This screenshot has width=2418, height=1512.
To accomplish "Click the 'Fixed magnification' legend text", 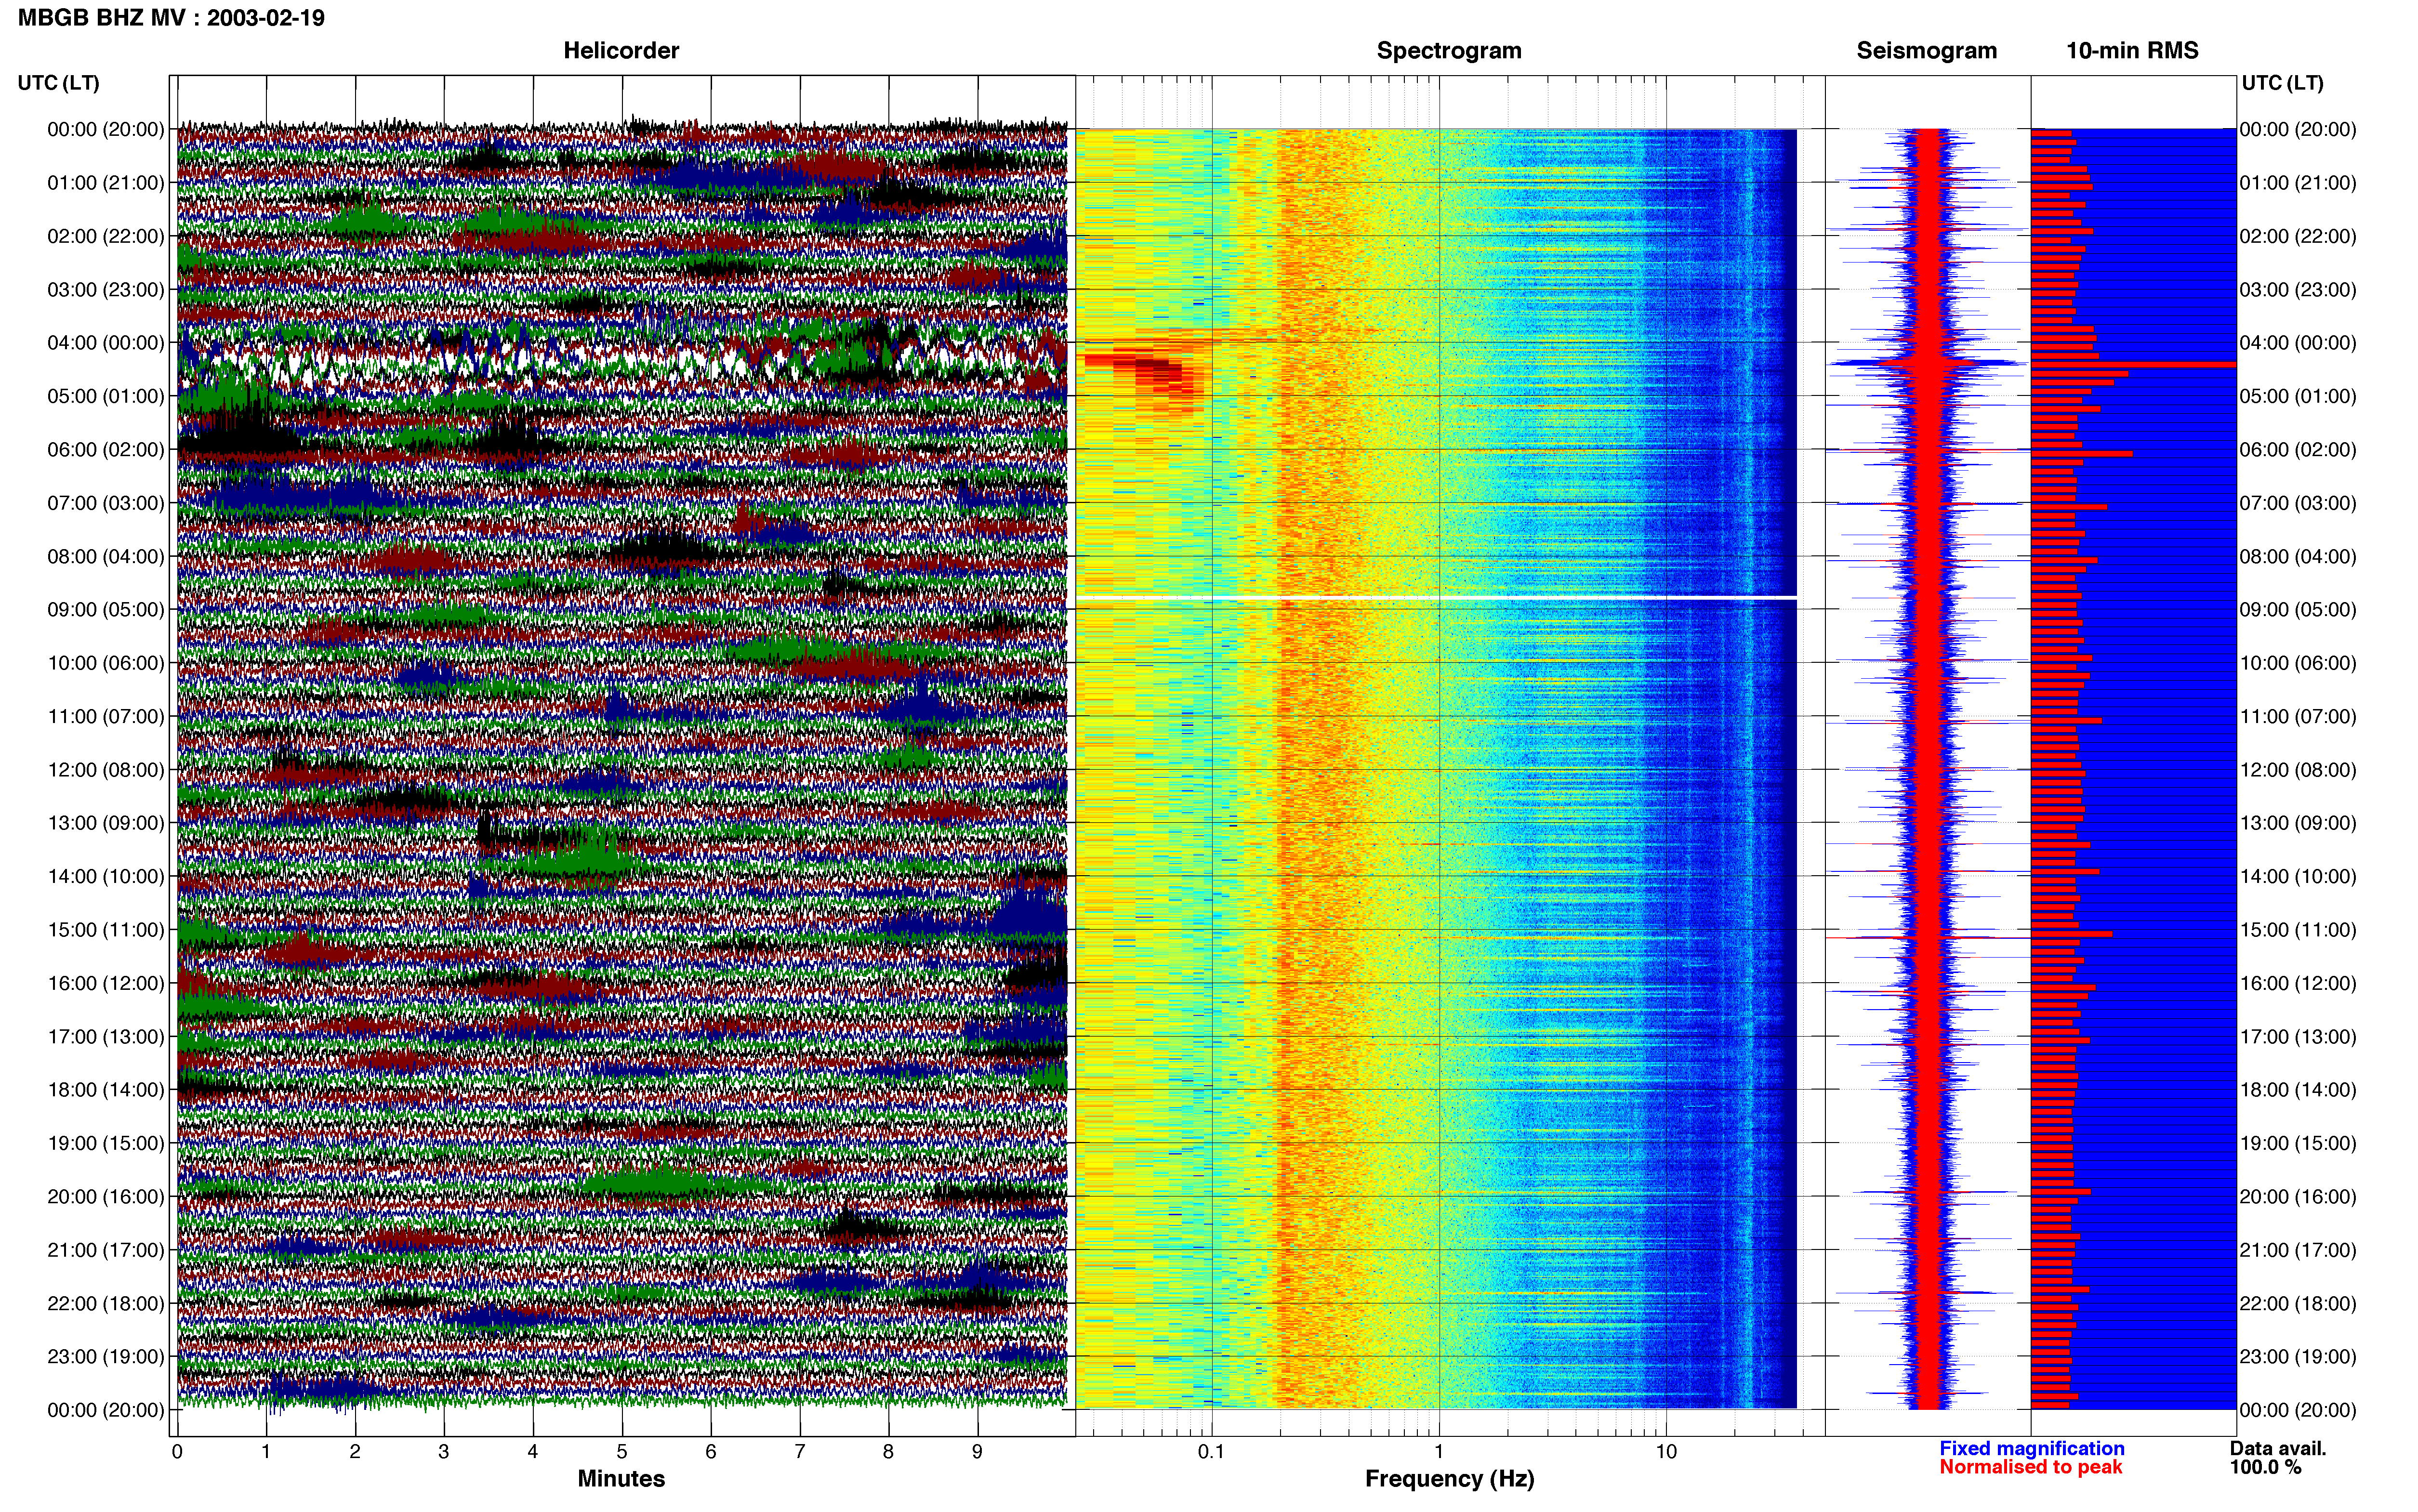I will [x=2031, y=1448].
